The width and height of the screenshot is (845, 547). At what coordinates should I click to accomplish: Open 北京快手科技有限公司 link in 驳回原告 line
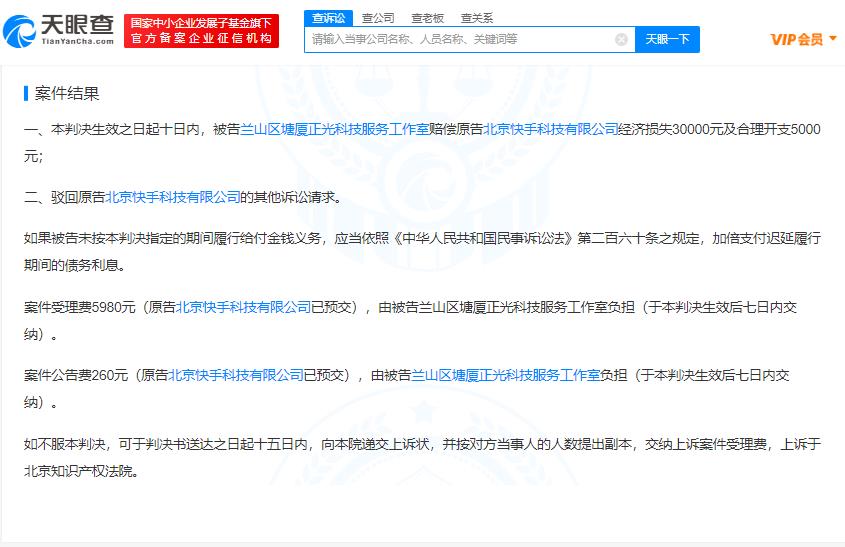pos(172,197)
